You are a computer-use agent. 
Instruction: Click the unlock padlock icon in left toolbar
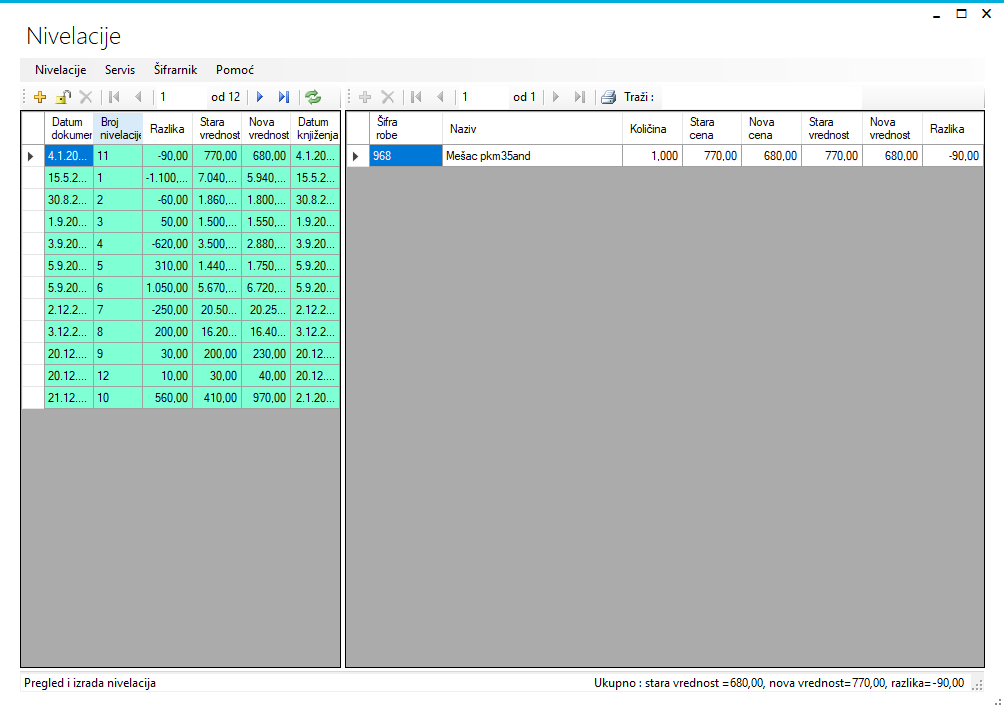coord(63,97)
